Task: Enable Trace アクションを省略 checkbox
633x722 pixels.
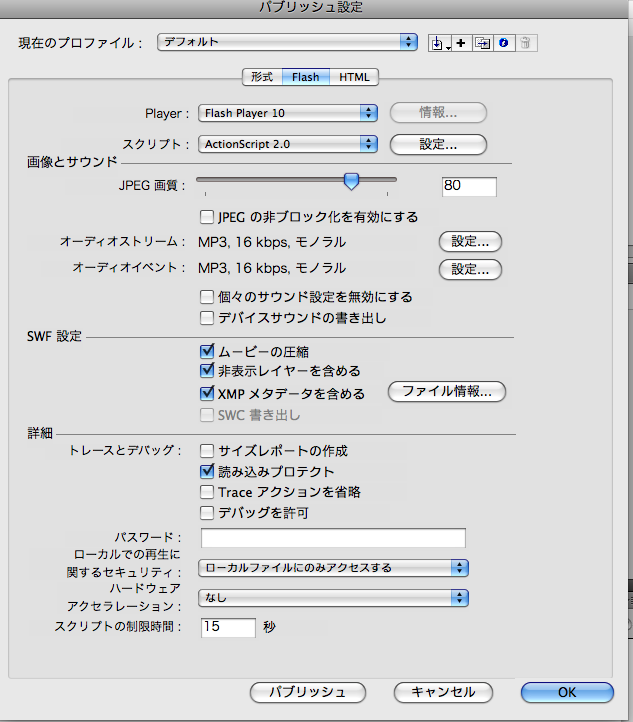Action: (207, 492)
